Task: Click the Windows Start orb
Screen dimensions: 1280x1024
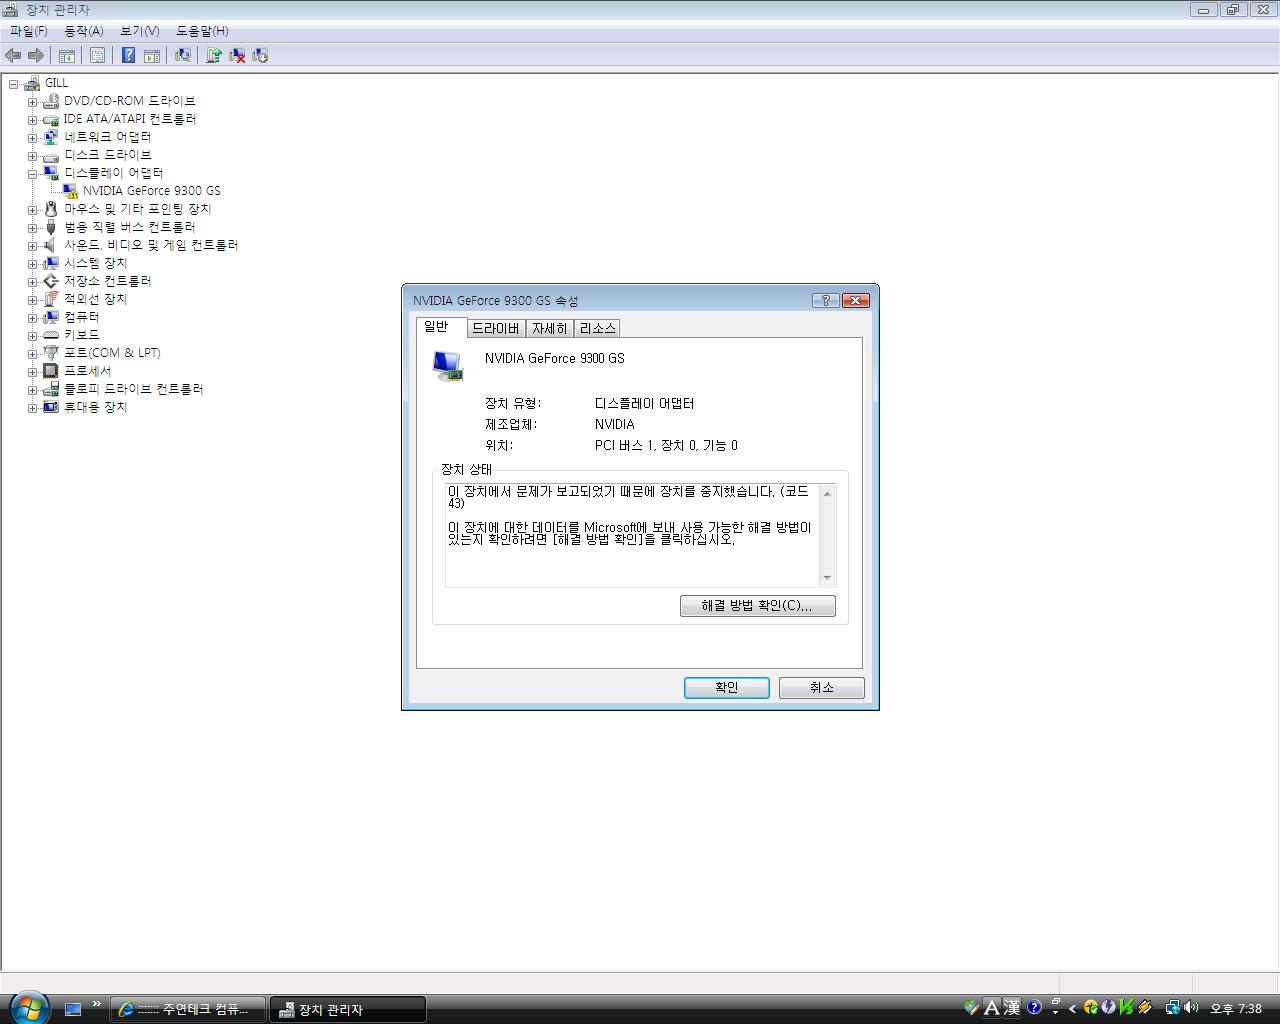Action: 29,1007
